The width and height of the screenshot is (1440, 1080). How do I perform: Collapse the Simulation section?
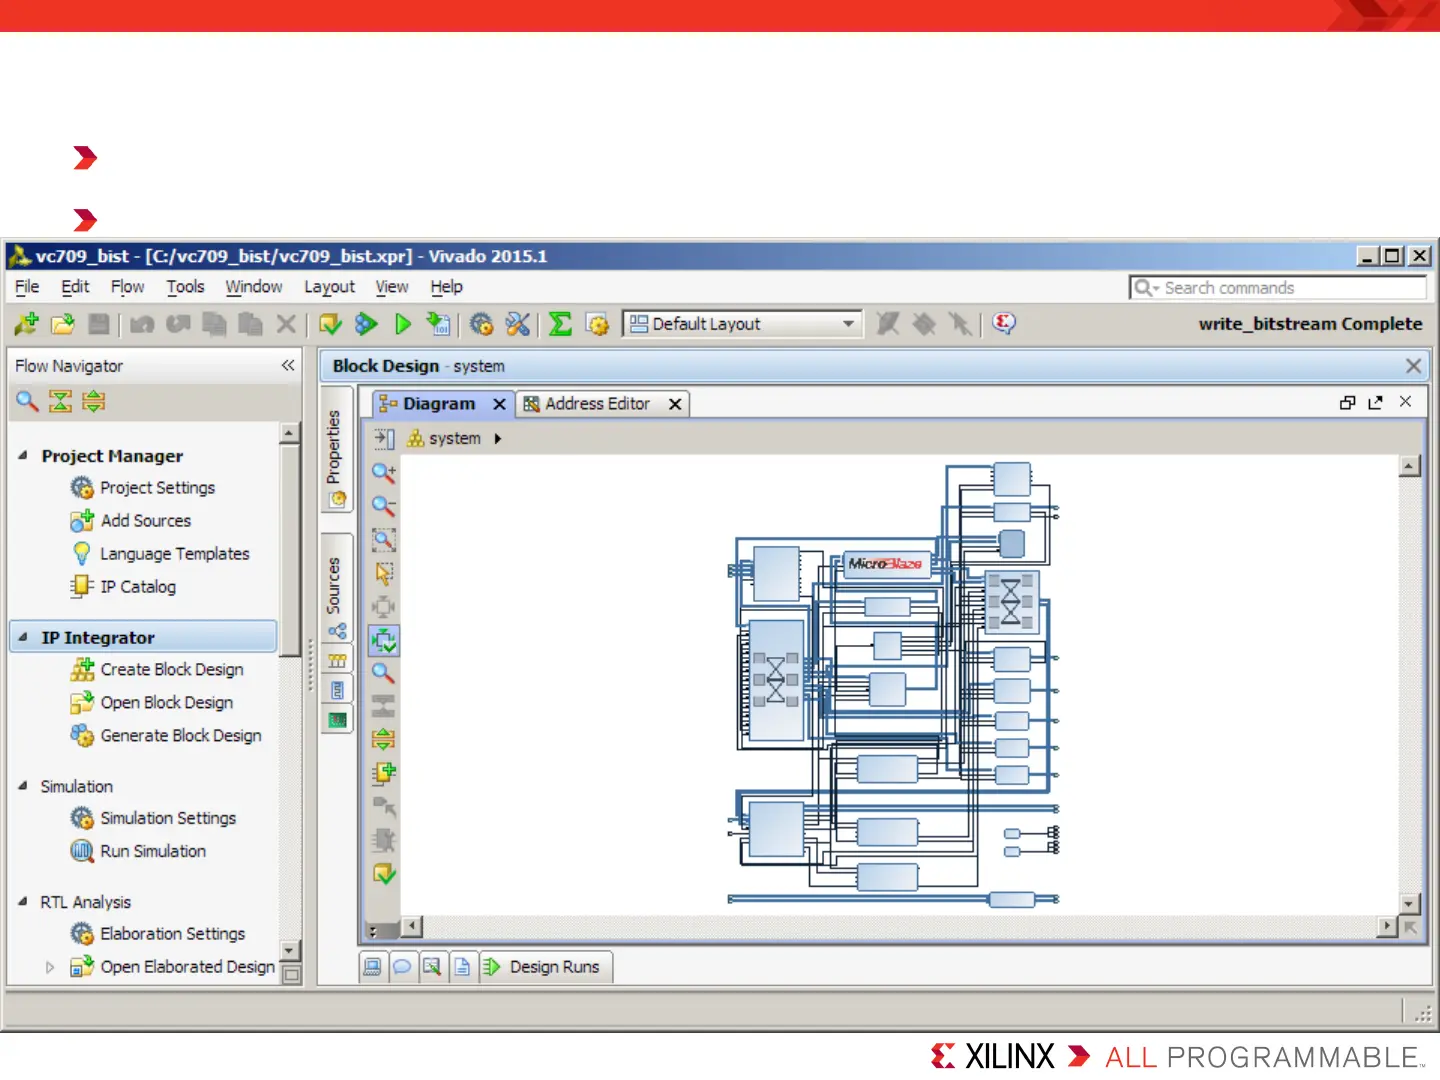[23, 786]
